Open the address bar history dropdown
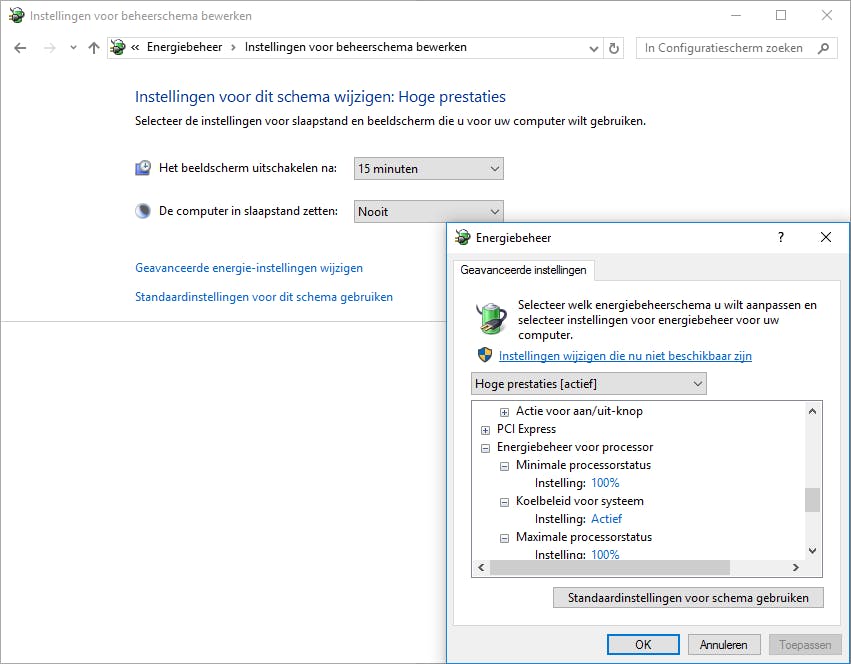Viewport: 851px width, 664px height. (594, 49)
